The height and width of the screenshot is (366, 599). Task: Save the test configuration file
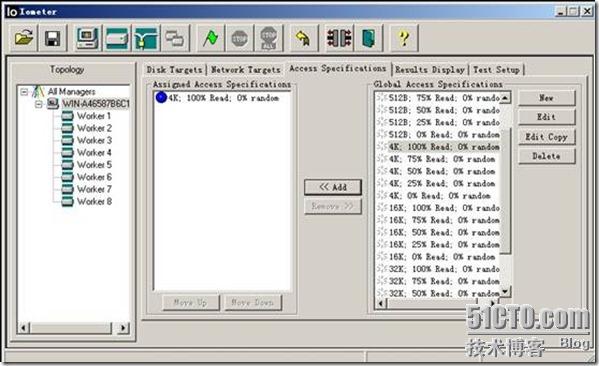click(x=52, y=38)
